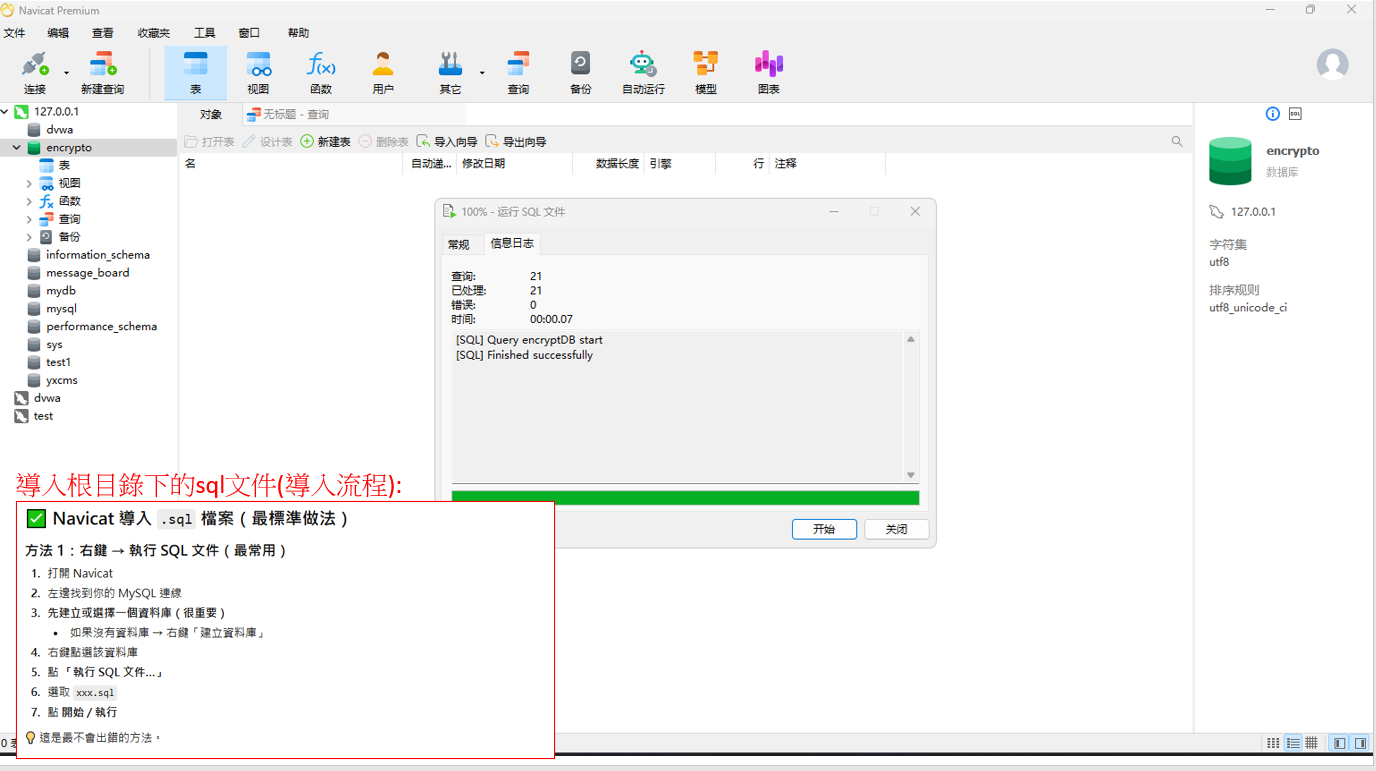
Task: Click the log scrollbar up arrow
Action: click(911, 340)
